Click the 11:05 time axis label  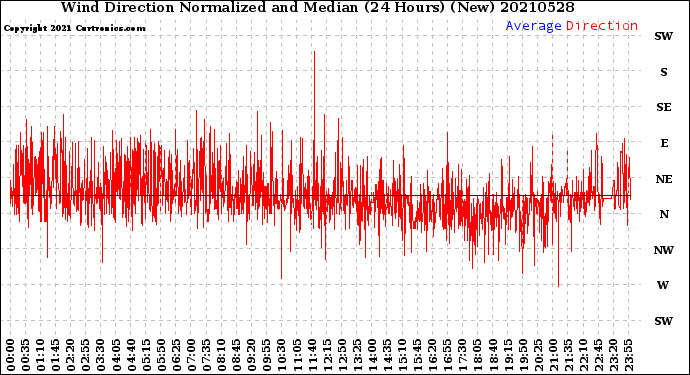(297, 355)
